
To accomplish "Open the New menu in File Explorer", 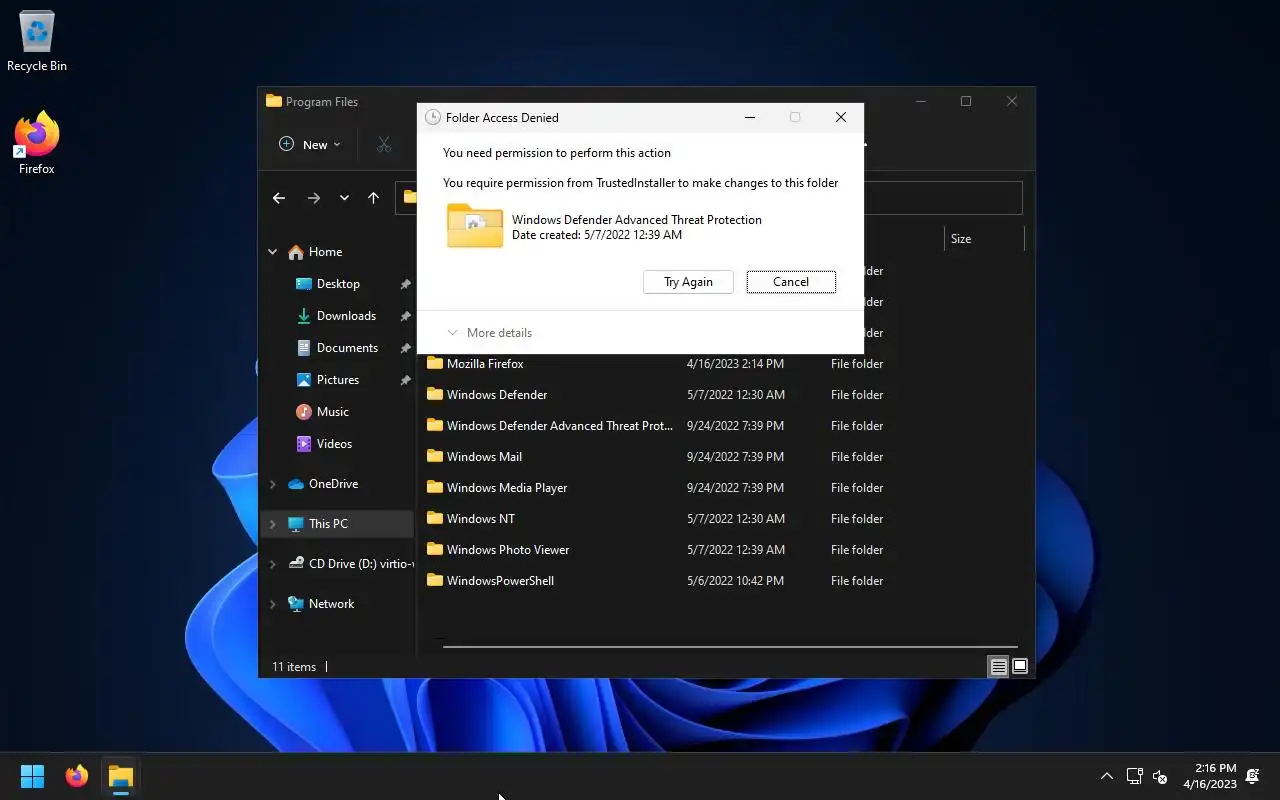I will [310, 144].
